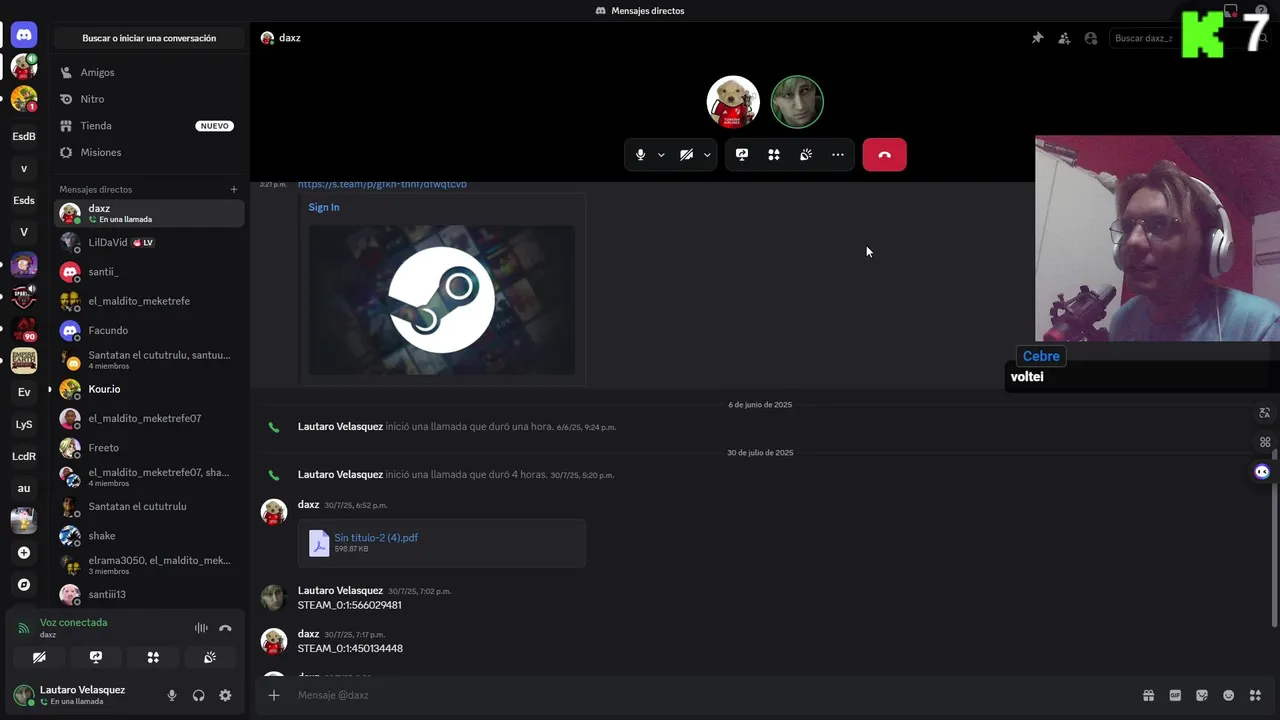Follow the Steam Sign In link
This screenshot has height=720, width=1280.
324,207
